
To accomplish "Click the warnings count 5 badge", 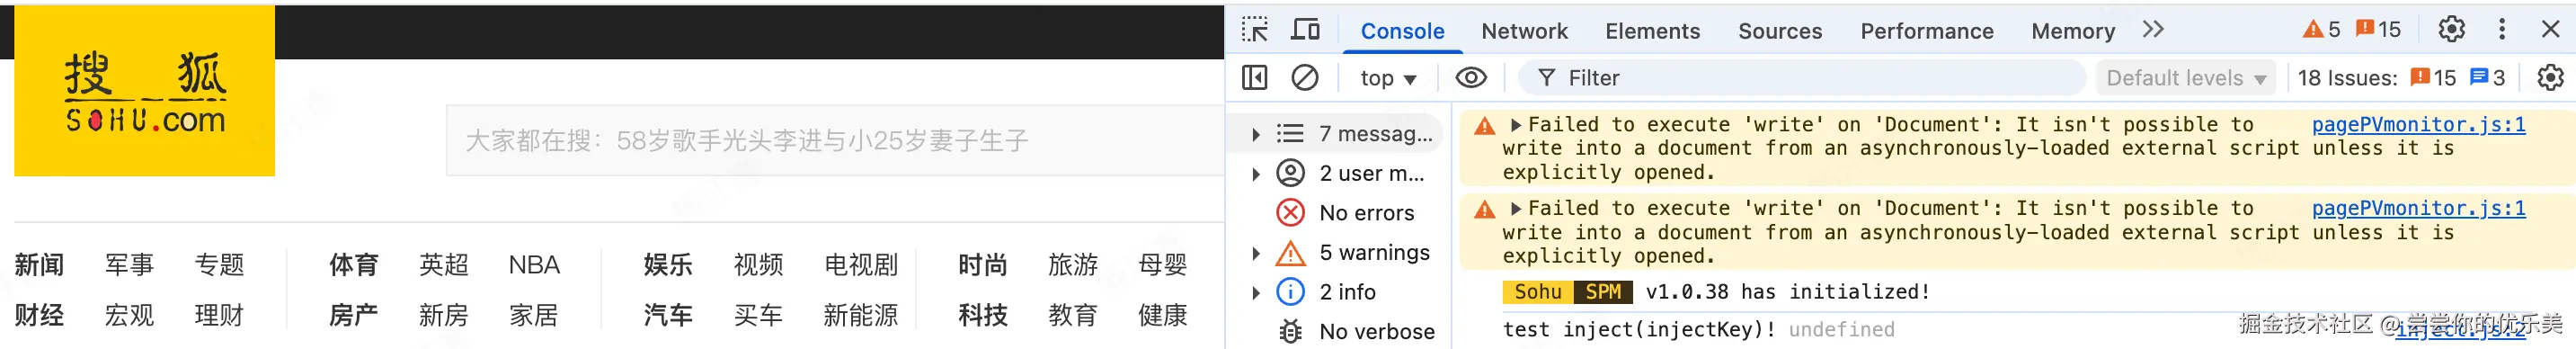I will 2321,30.
